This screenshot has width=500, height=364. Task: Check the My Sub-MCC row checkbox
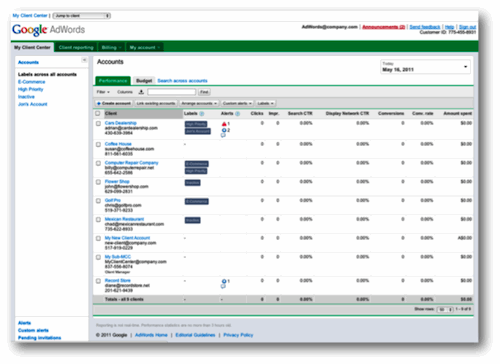(98, 257)
